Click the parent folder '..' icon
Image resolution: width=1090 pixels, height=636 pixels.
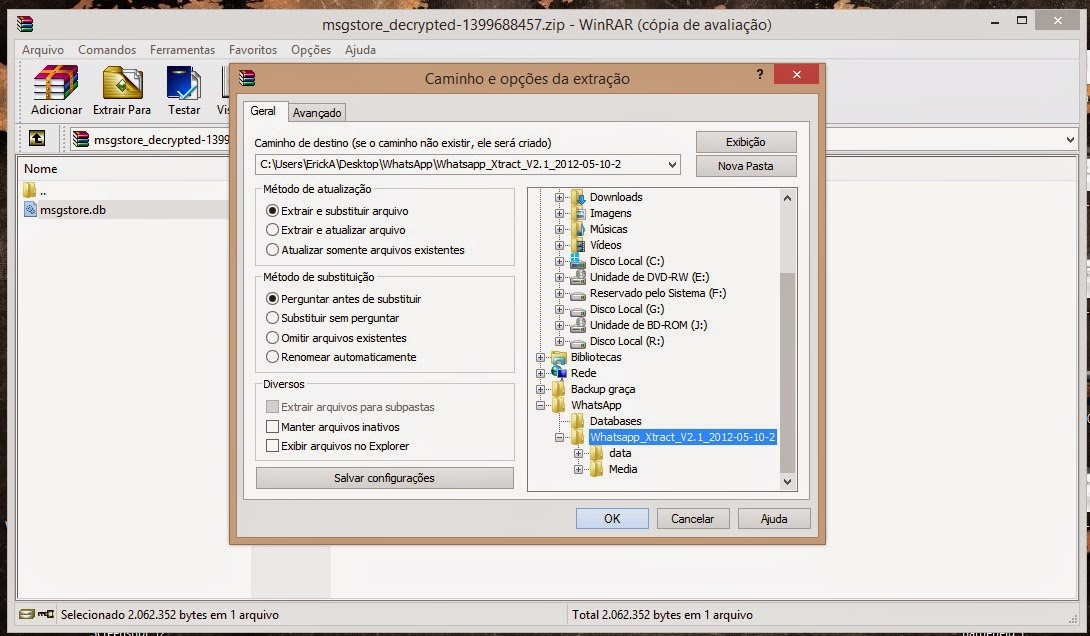pyautogui.click(x=29, y=190)
